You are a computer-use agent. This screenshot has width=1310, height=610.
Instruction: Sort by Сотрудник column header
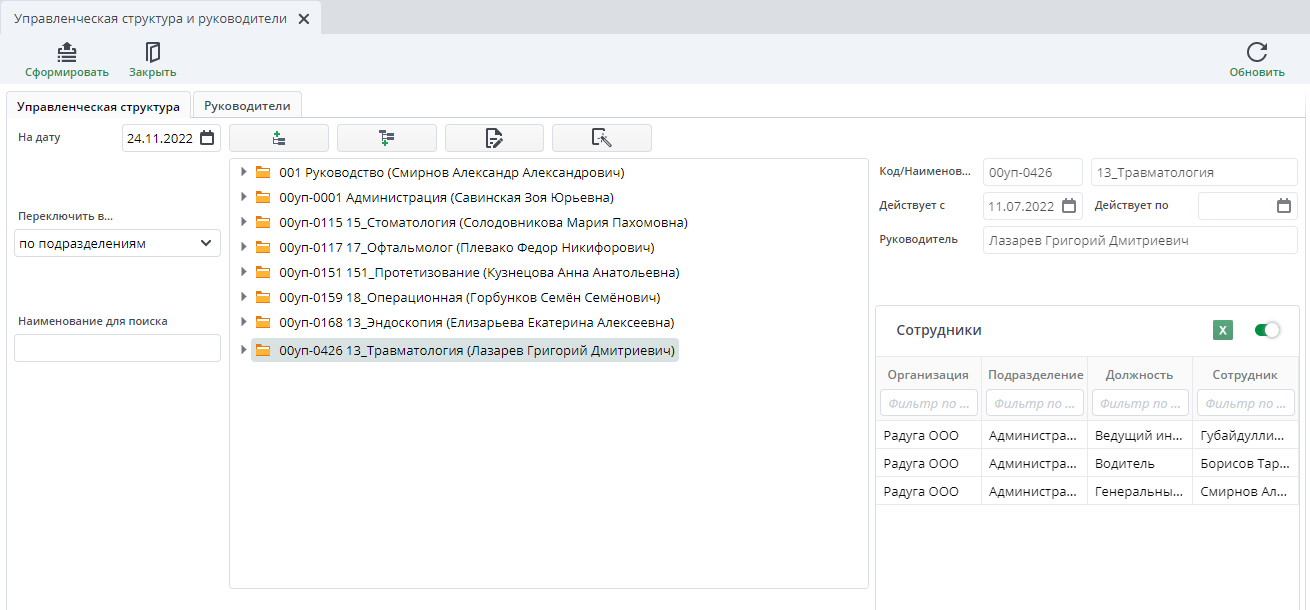pyautogui.click(x=1245, y=375)
